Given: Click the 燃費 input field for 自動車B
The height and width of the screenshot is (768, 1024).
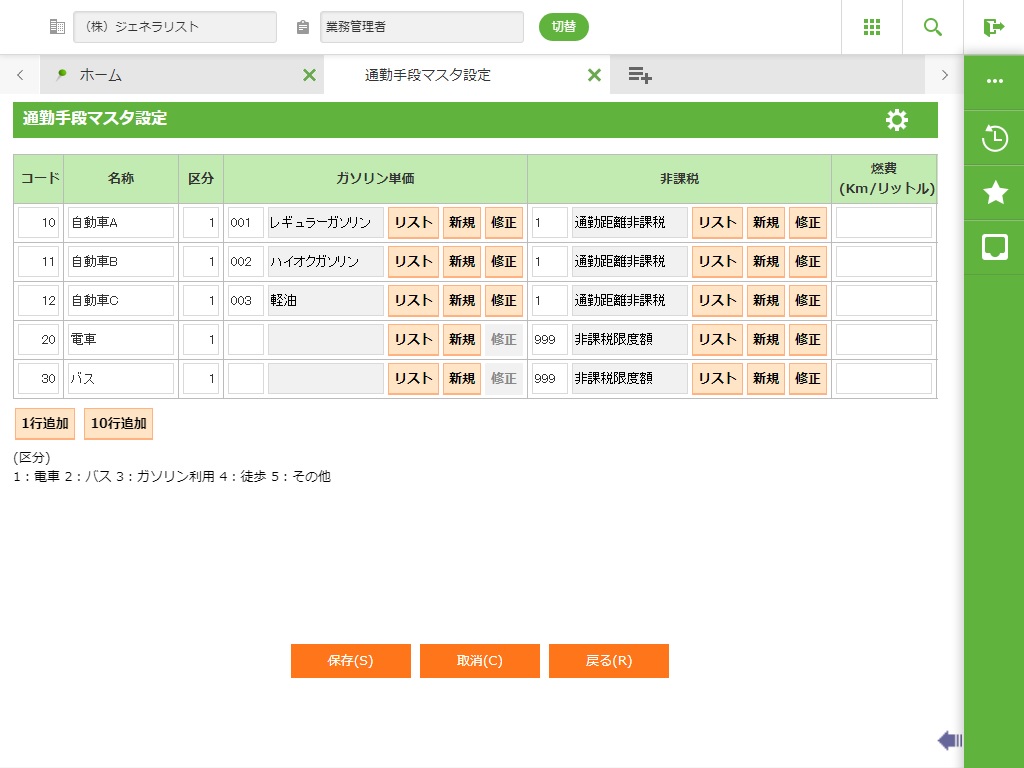Looking at the screenshot, I should coord(883,262).
